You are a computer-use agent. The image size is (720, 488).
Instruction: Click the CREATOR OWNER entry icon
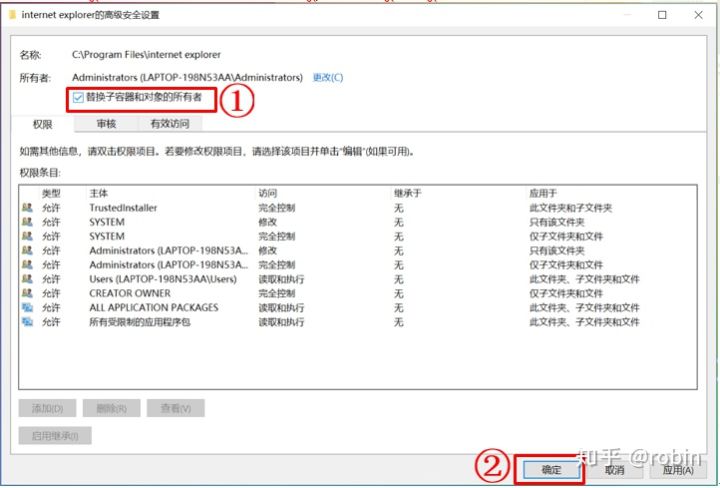(x=27, y=293)
